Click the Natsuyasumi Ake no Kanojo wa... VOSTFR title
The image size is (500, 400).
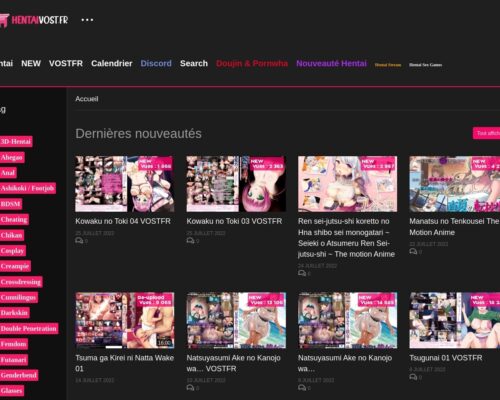(233, 363)
